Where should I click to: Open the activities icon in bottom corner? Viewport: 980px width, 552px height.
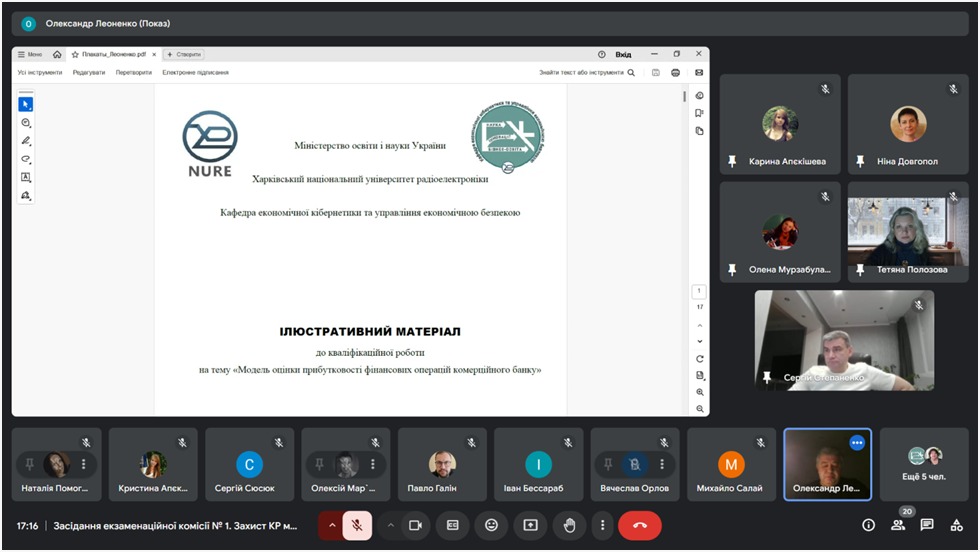(957, 525)
